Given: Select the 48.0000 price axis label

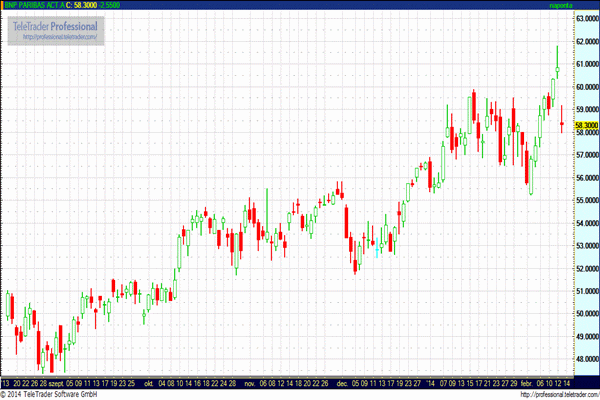Looking at the screenshot, I should click(587, 359).
